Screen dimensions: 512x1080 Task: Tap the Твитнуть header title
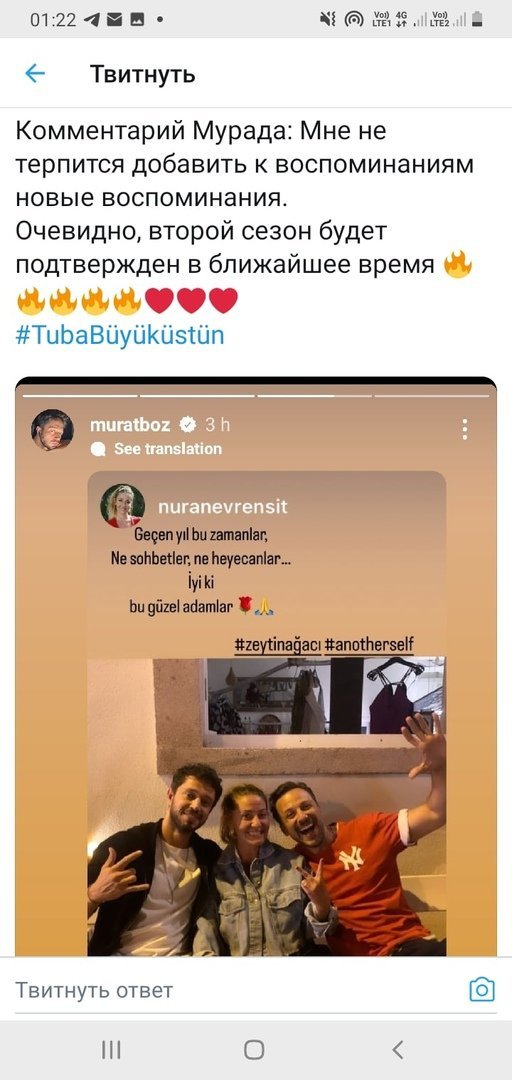(x=143, y=74)
